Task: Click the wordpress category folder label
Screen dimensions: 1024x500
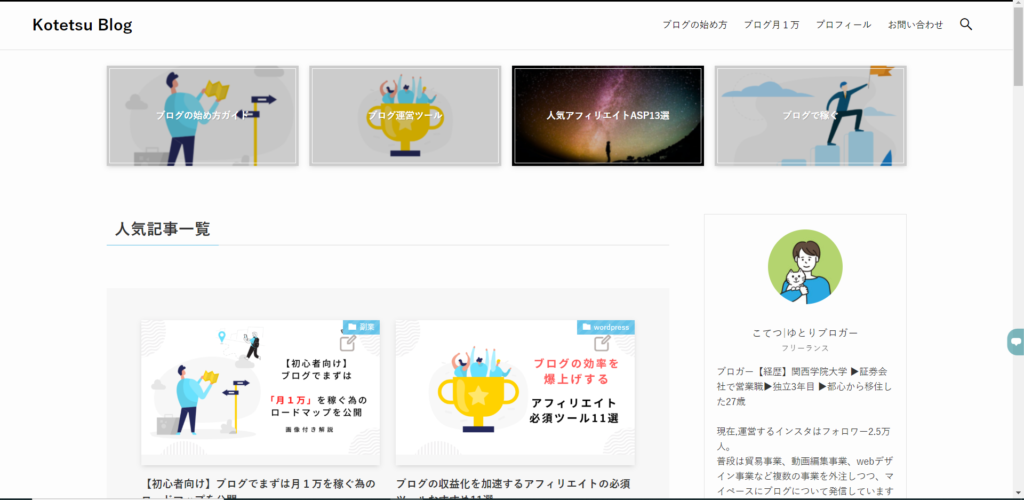Action: [x=606, y=327]
